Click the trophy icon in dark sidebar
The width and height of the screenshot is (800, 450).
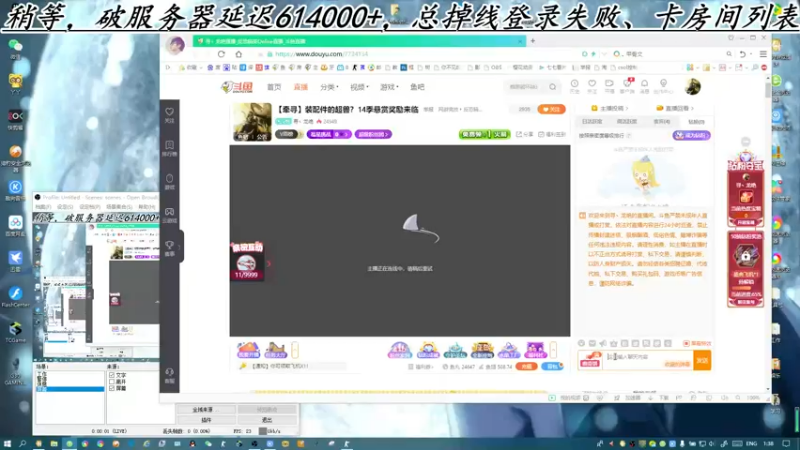[x=169, y=245]
